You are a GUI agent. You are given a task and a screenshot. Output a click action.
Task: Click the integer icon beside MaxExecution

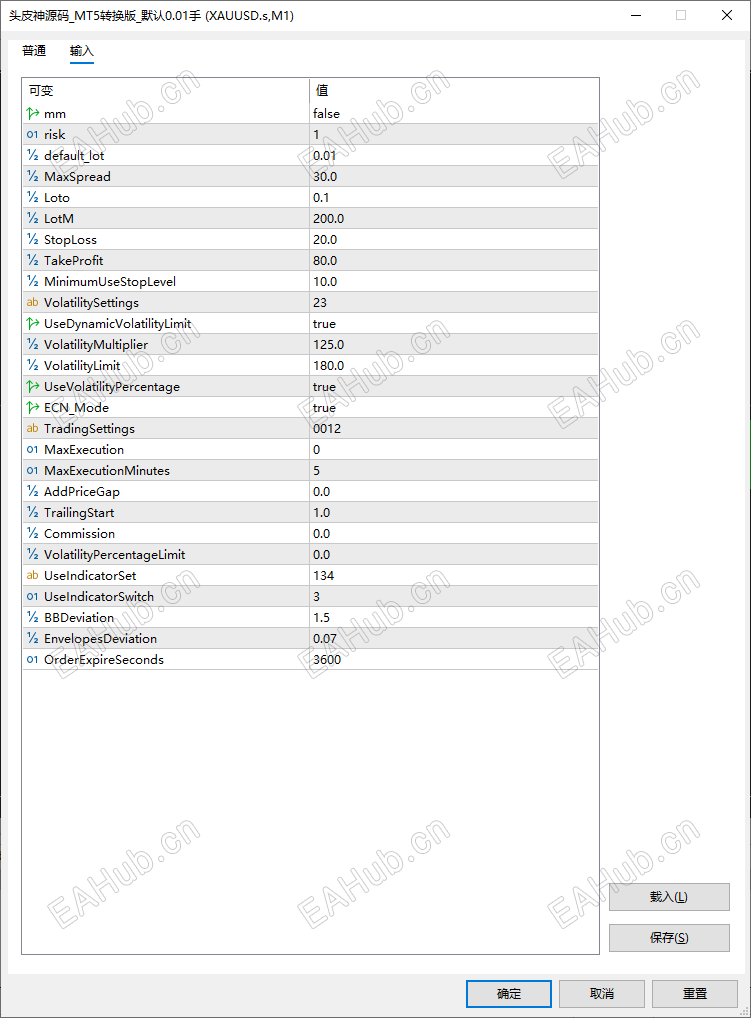[32, 449]
